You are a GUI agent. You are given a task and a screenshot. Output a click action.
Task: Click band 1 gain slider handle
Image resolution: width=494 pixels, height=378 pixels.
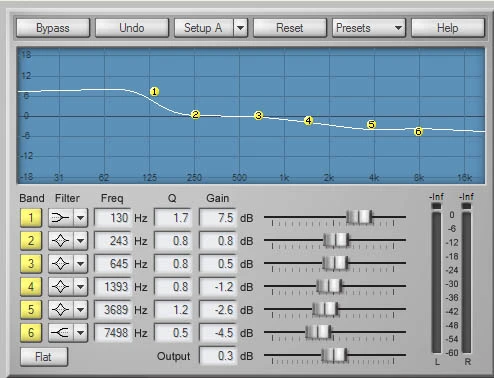click(359, 217)
